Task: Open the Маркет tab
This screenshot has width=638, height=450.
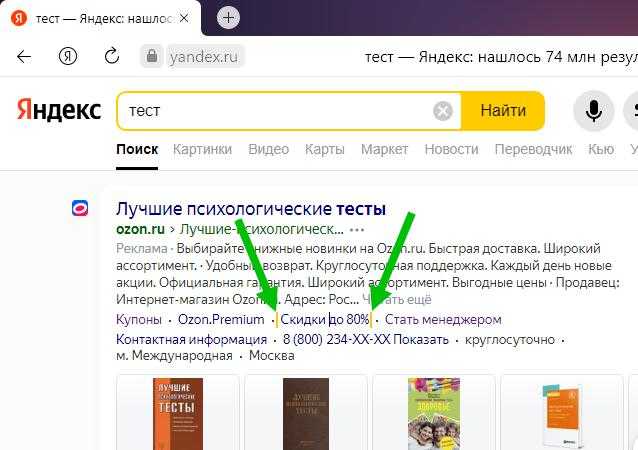Action: tap(385, 149)
